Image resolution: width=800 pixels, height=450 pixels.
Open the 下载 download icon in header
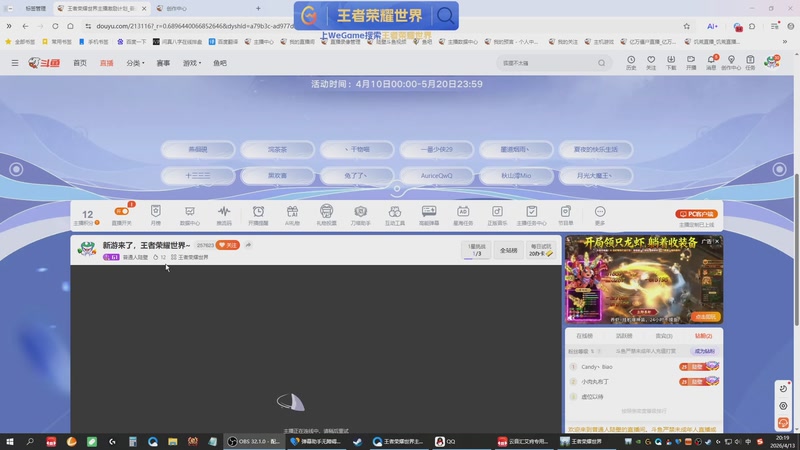coord(671,62)
